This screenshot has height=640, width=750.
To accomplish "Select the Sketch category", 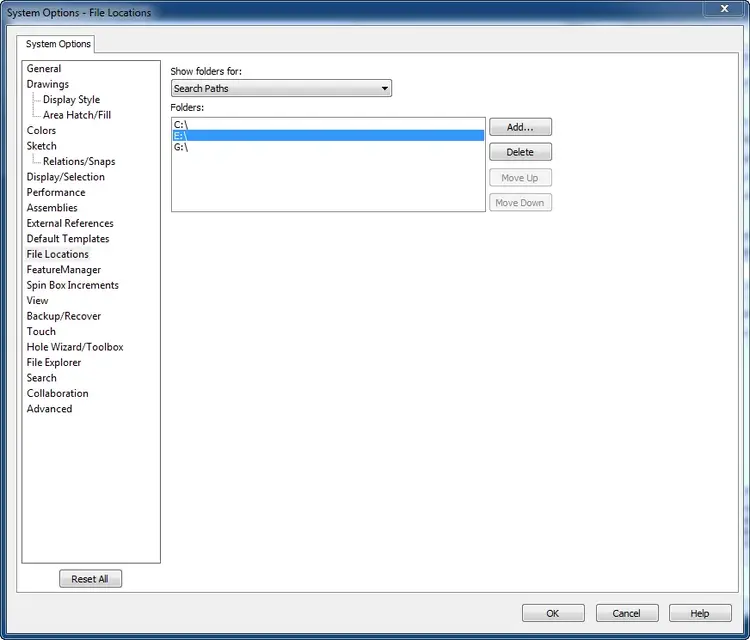I will point(41,146).
